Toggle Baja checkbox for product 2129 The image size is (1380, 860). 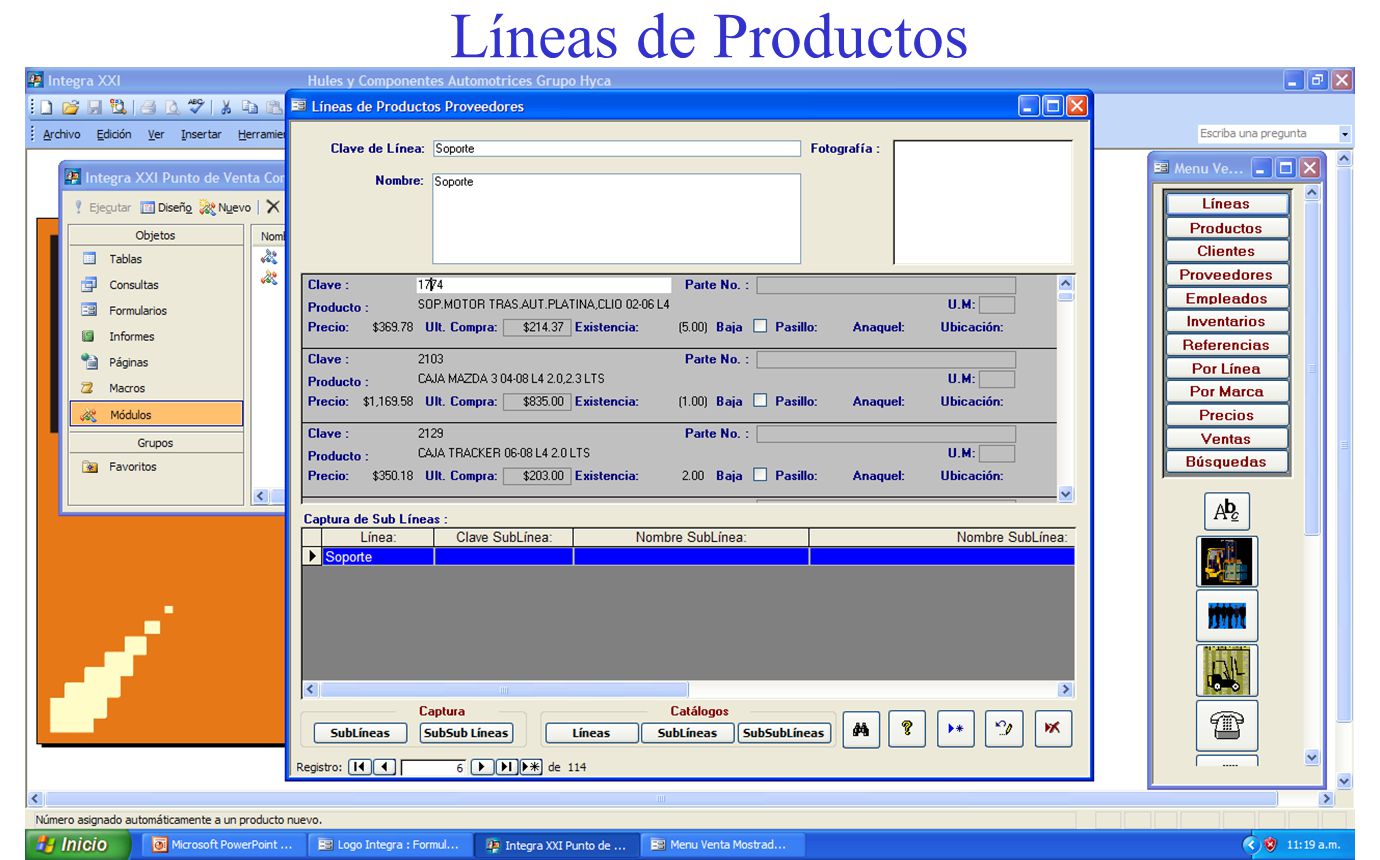(x=759, y=475)
